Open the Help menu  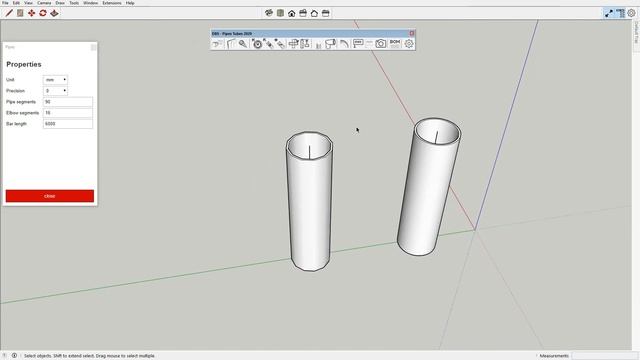(130, 3)
